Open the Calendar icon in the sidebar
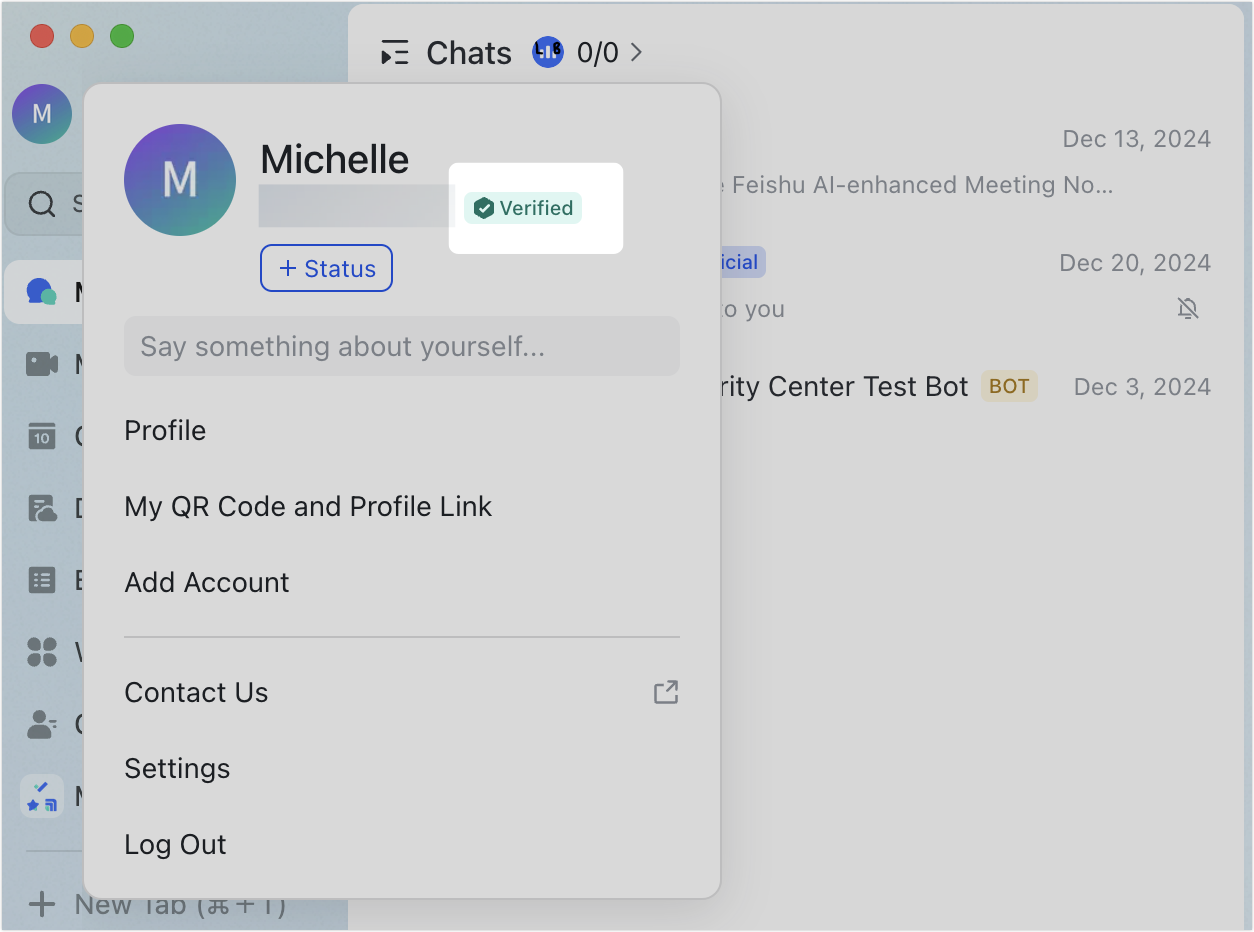The height and width of the screenshot is (932, 1254). pyautogui.click(x=41, y=436)
